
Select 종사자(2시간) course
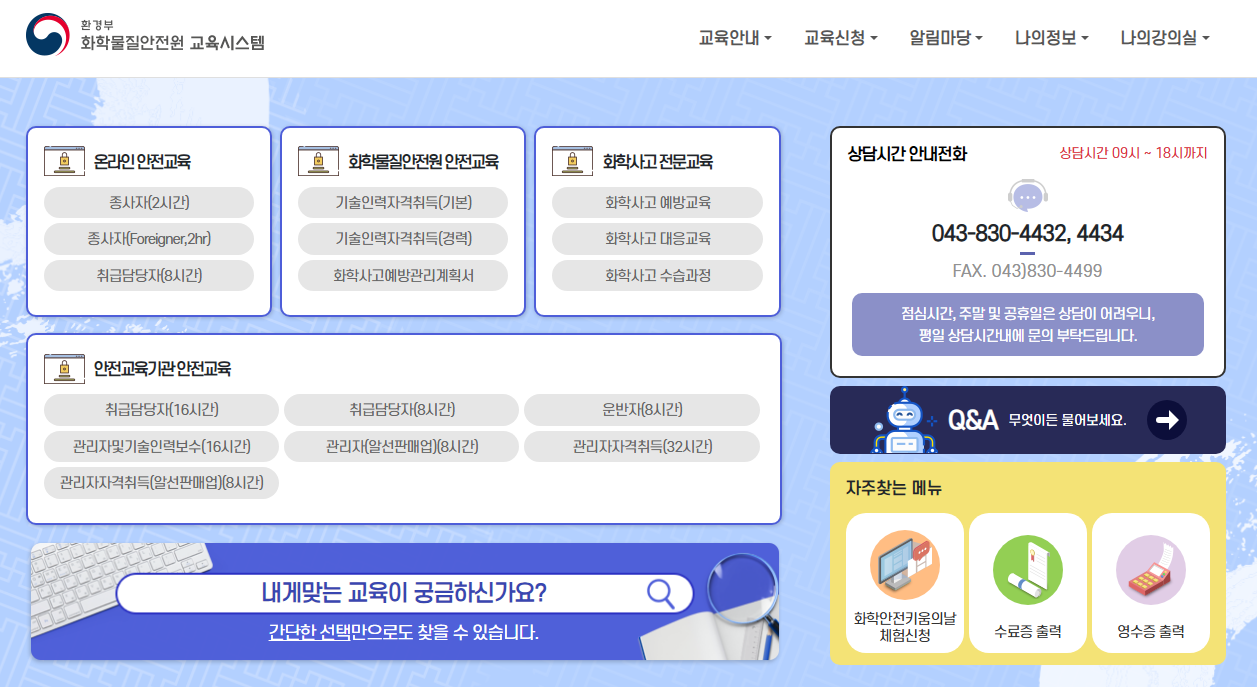pos(149,202)
